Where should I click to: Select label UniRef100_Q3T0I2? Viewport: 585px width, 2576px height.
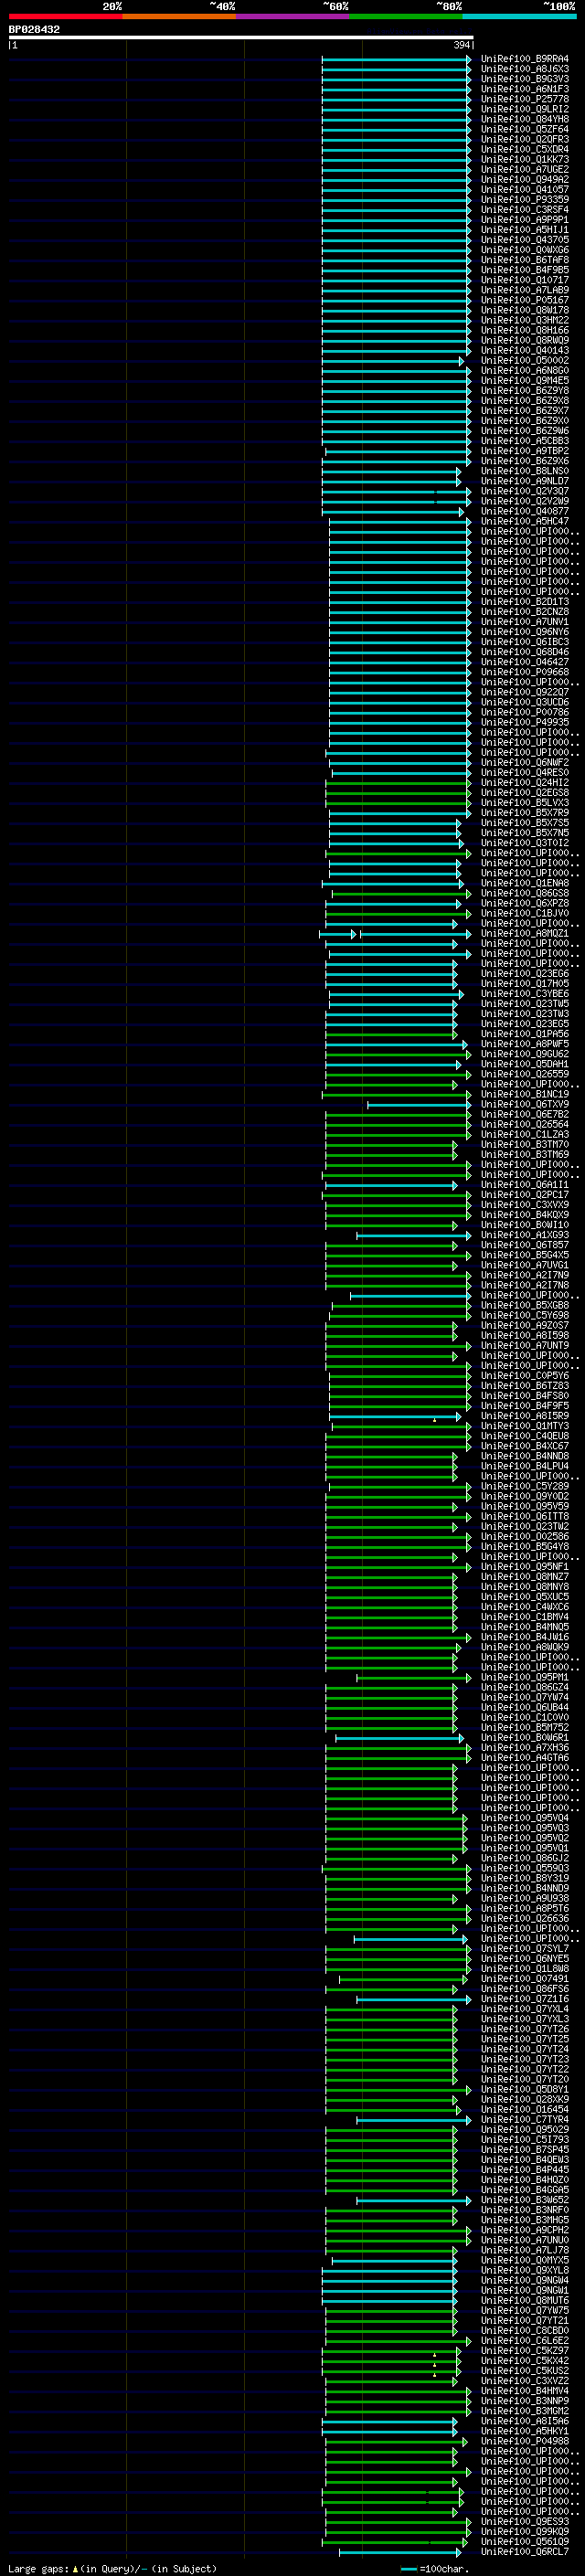point(524,843)
